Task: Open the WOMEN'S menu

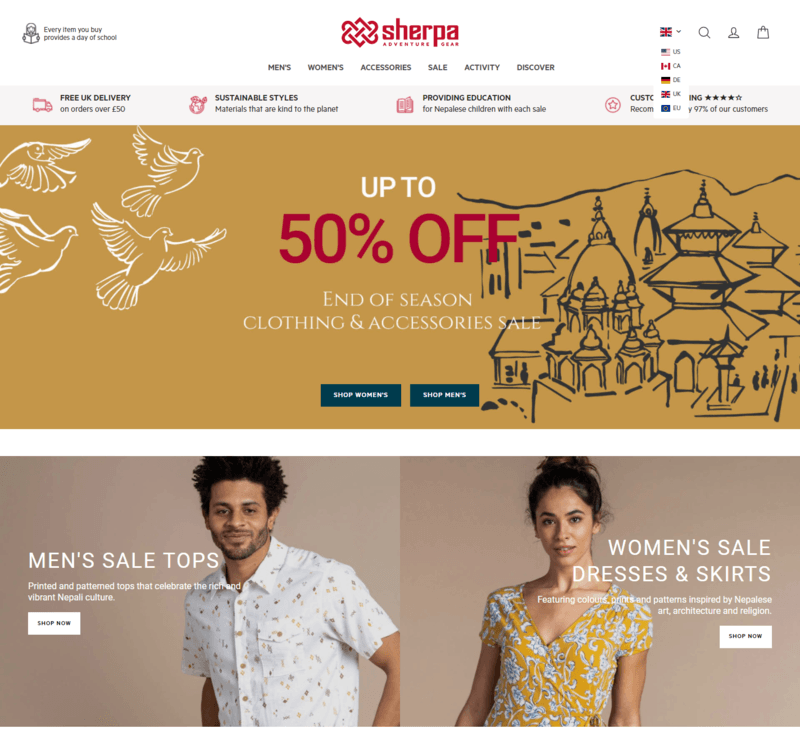Action: click(326, 67)
